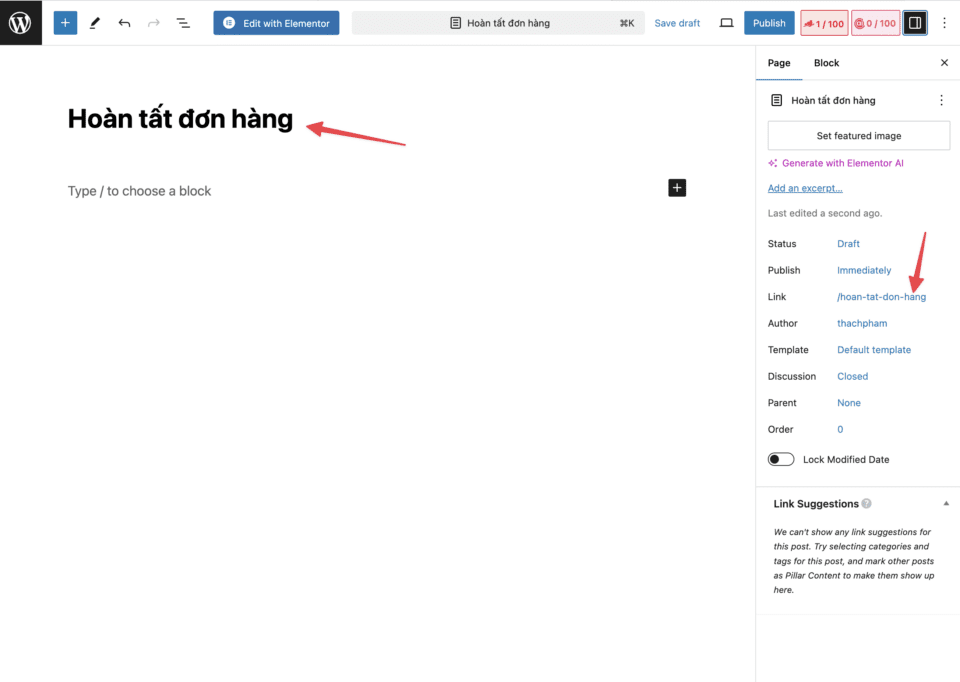The height and width of the screenshot is (682, 960).
Task: Choose a different template from Default template
Action: [x=873, y=350]
